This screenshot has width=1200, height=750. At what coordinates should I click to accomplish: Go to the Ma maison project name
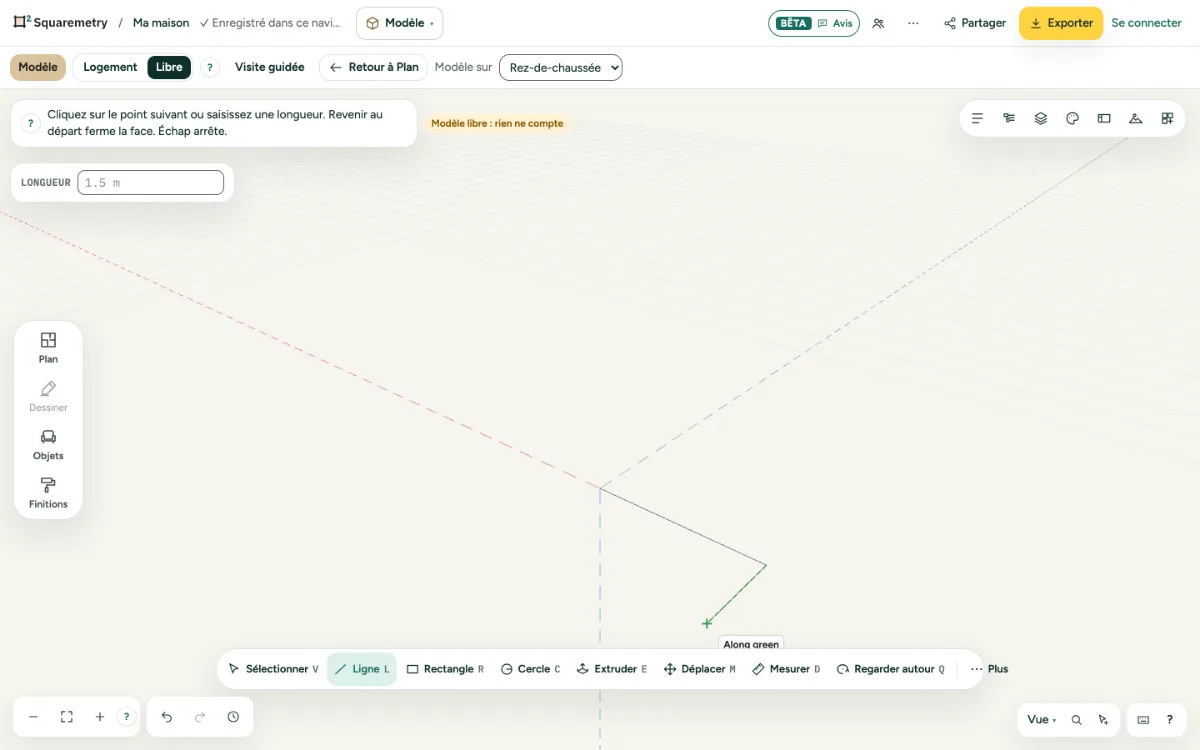161,23
